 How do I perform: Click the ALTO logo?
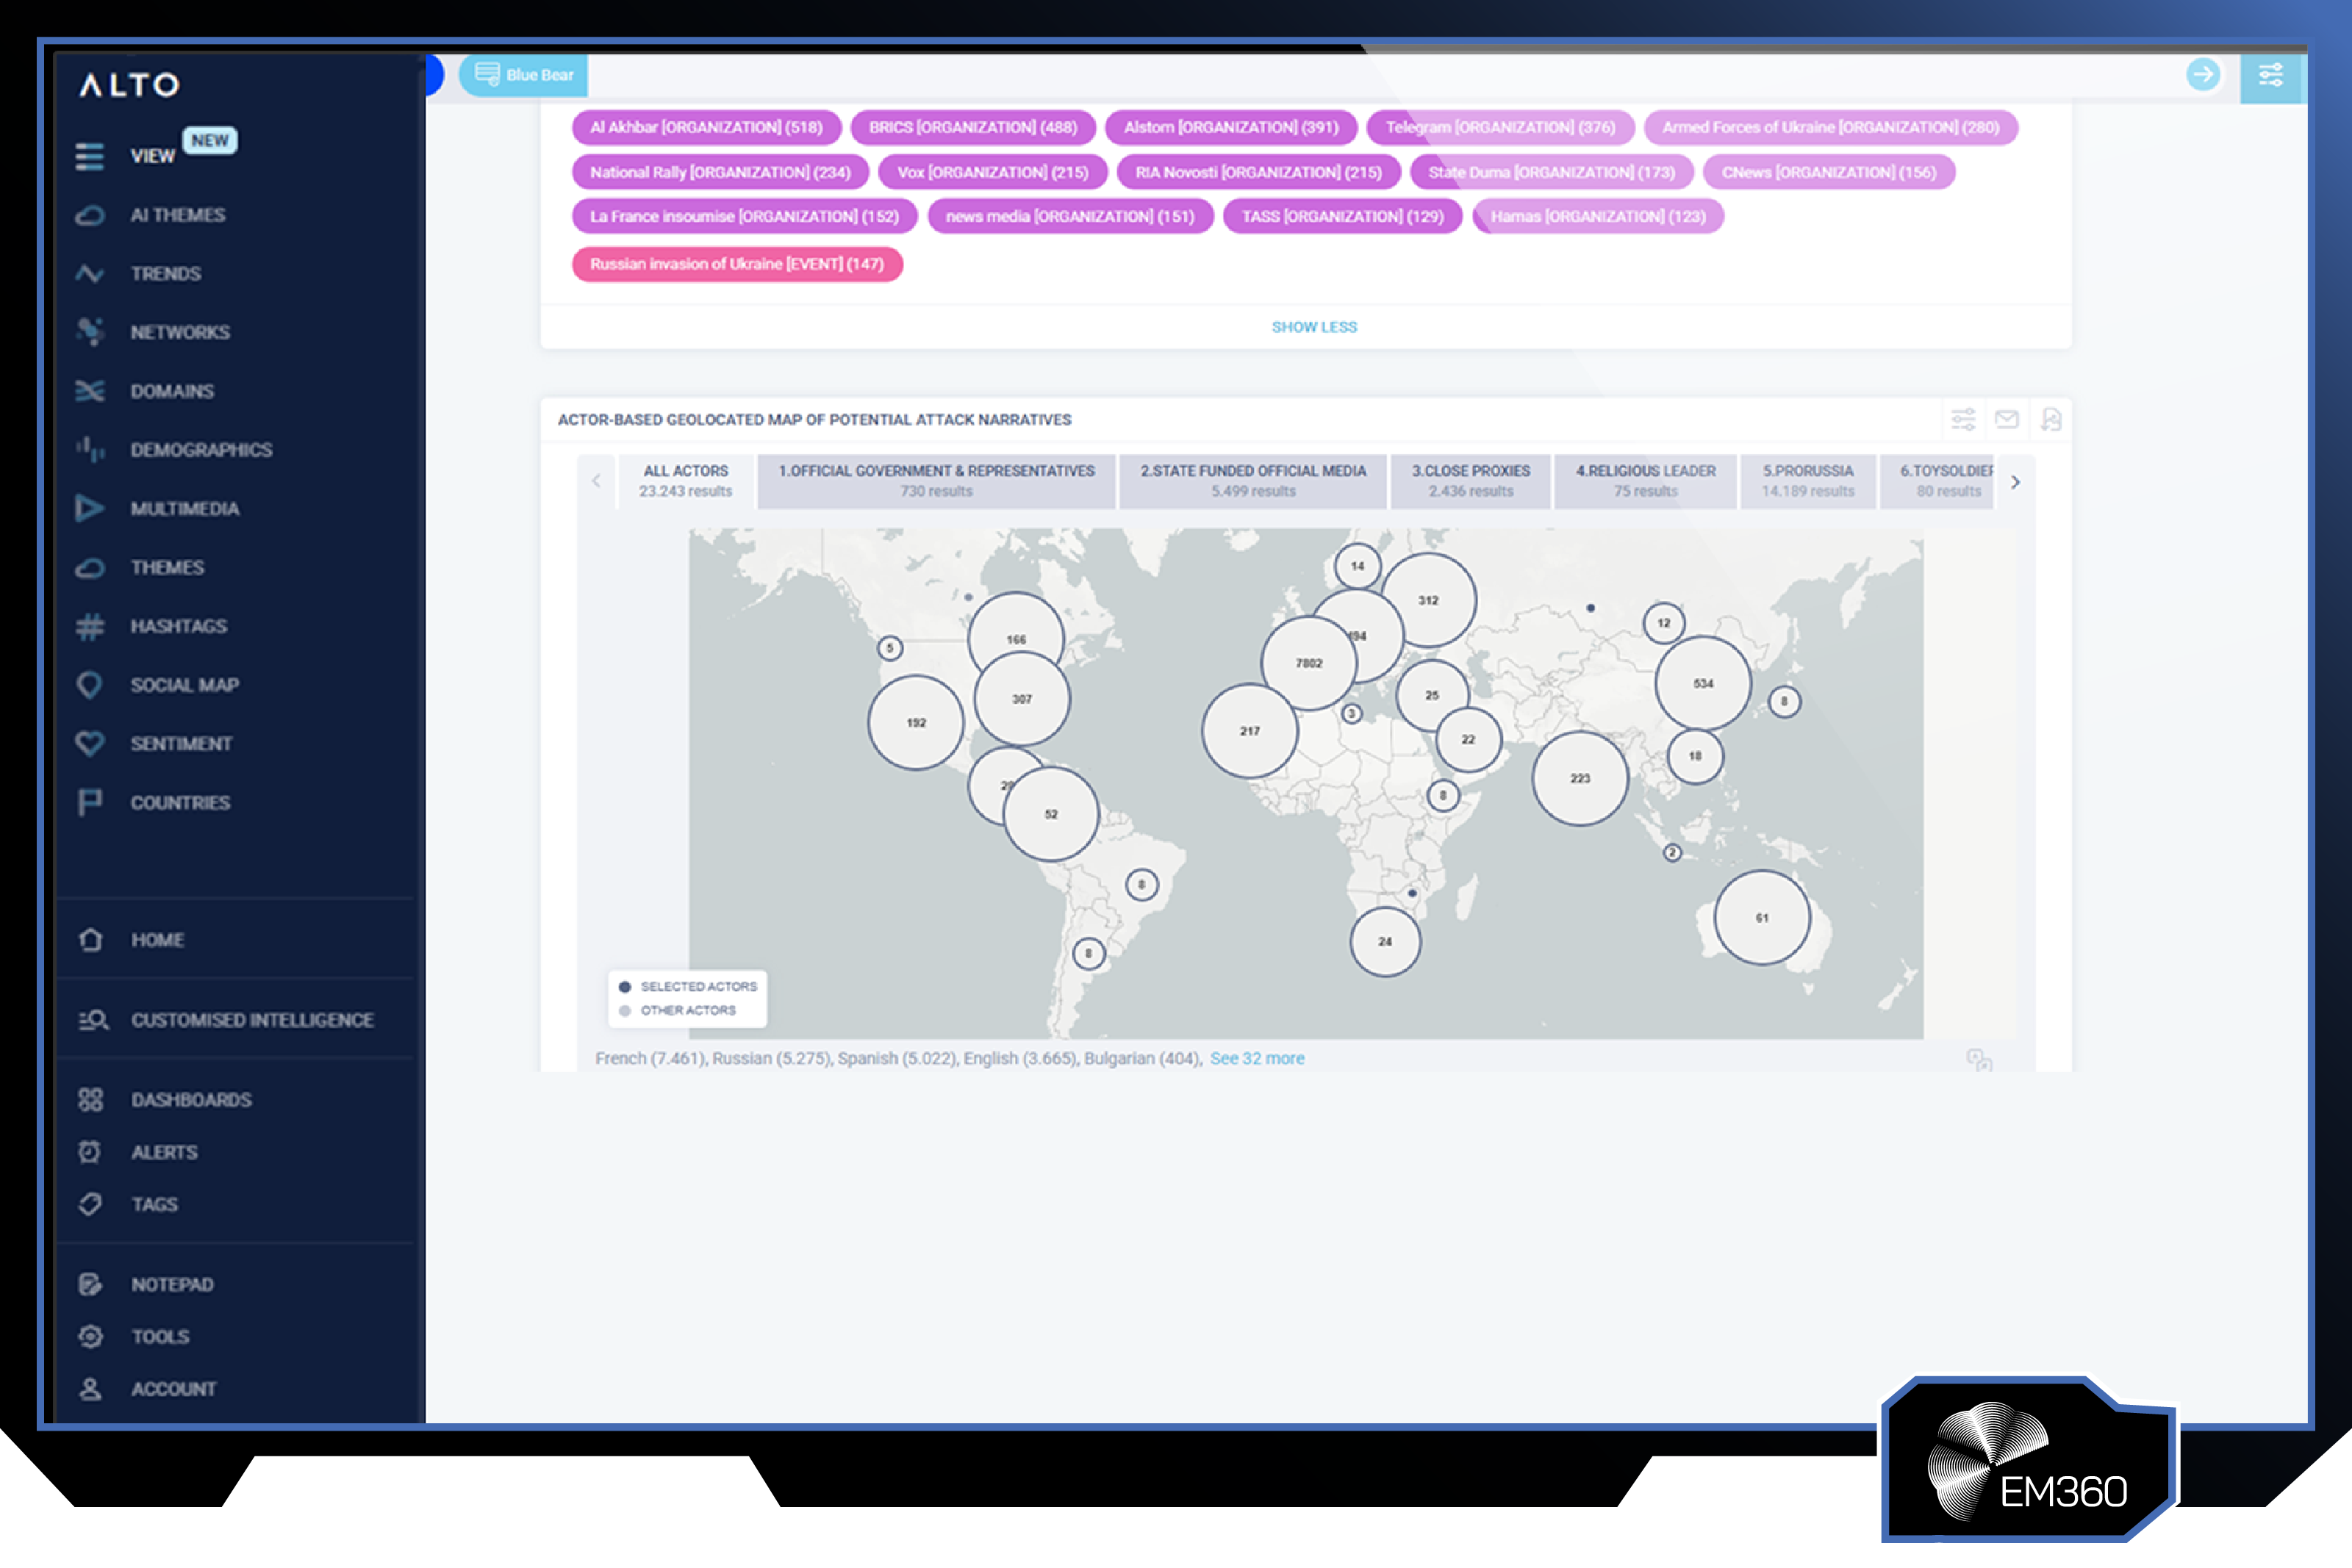(x=130, y=85)
